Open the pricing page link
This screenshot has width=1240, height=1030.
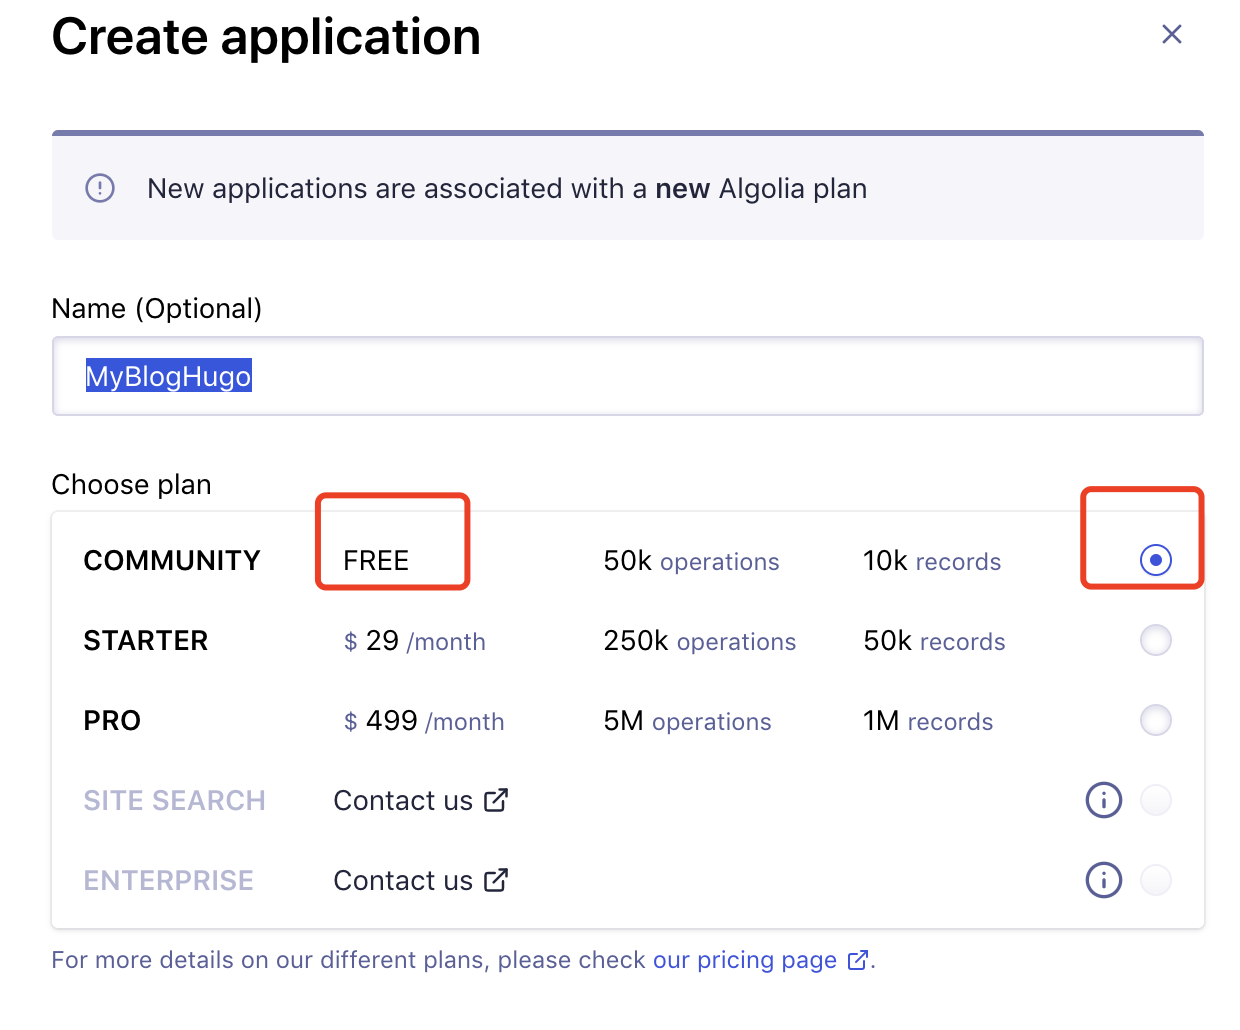[x=766, y=960]
